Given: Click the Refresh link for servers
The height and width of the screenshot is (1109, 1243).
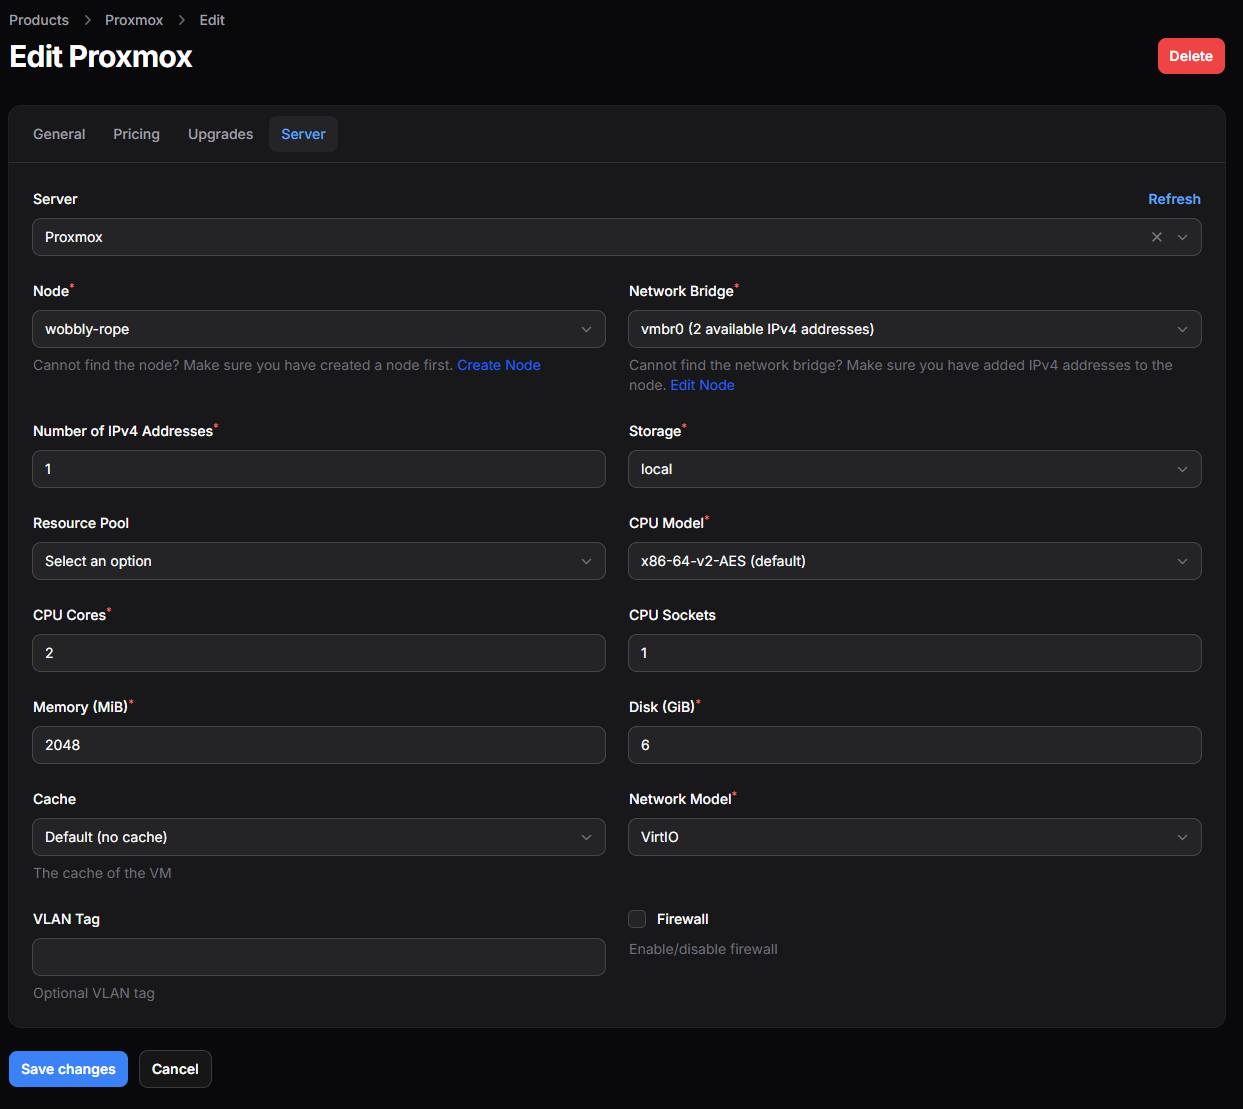Looking at the screenshot, I should click(x=1173, y=199).
